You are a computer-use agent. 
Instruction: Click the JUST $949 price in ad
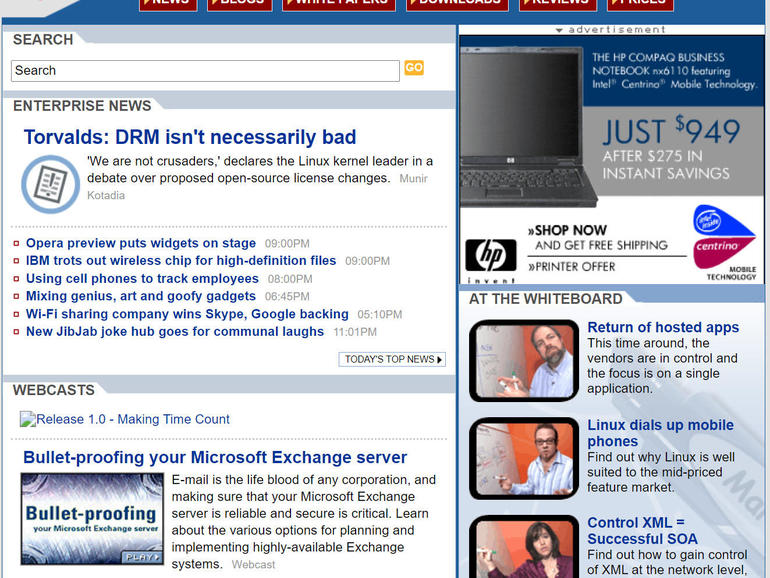671,131
